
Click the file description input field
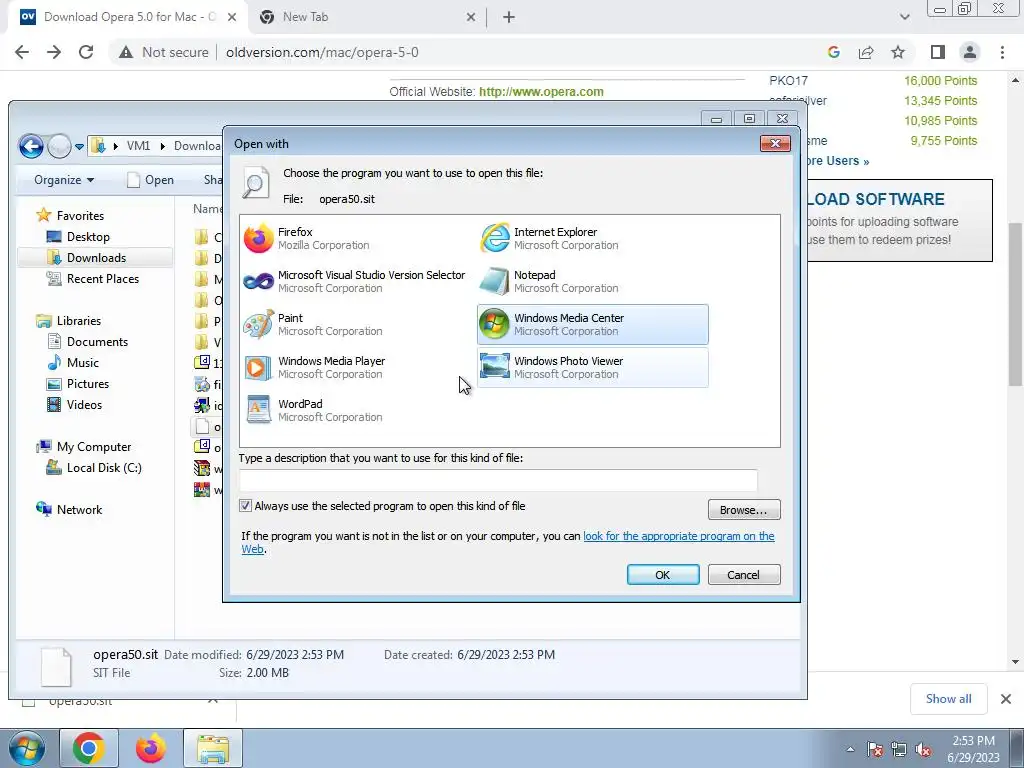tap(498, 480)
